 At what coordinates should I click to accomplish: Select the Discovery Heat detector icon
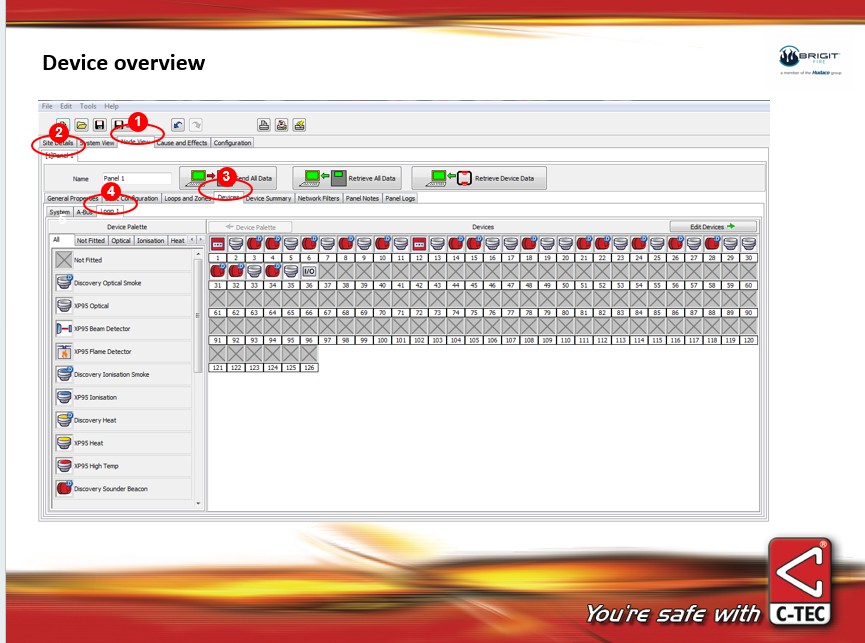coord(64,420)
